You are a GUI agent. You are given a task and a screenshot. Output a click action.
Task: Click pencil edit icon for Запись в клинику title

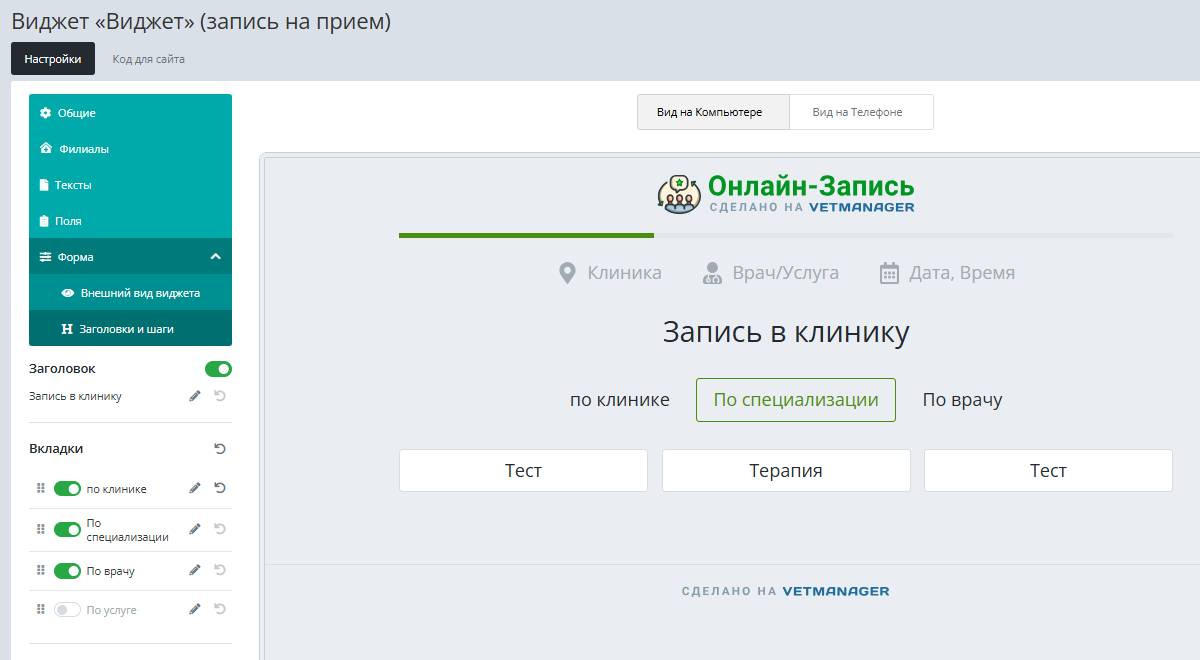point(195,396)
